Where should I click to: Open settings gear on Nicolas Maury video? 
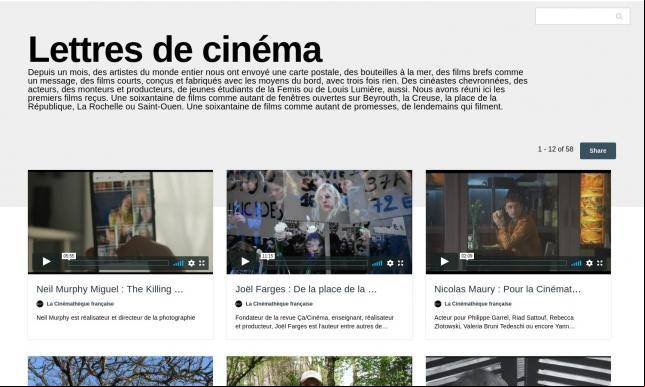589,263
